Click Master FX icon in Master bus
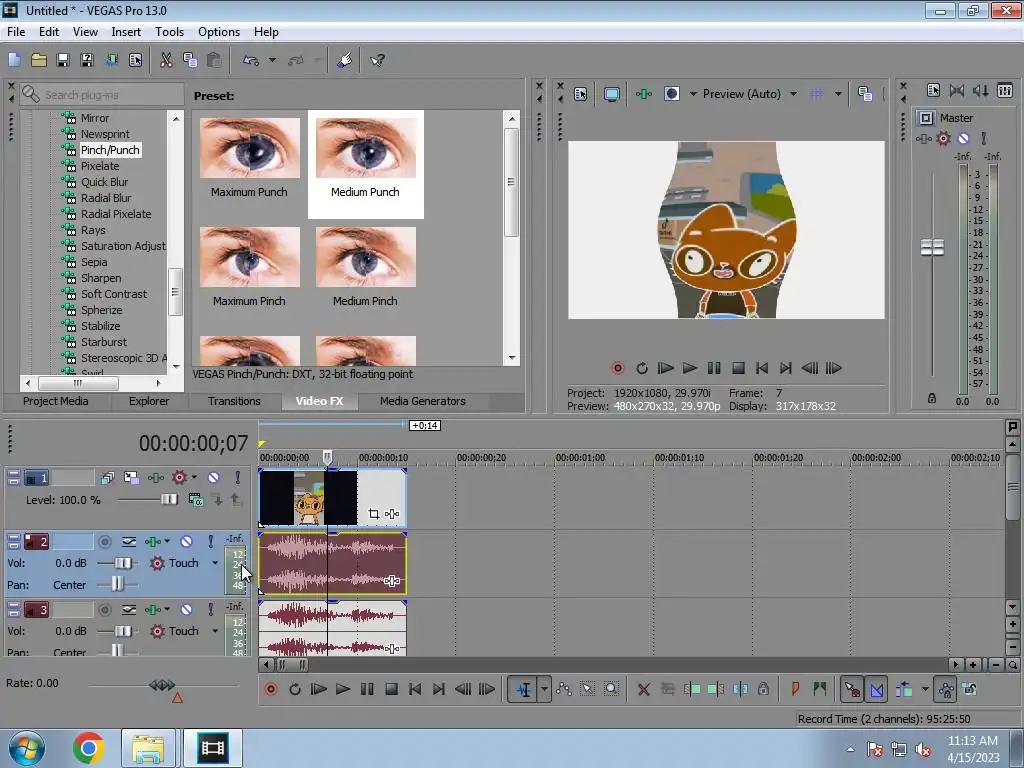 [x=923, y=138]
